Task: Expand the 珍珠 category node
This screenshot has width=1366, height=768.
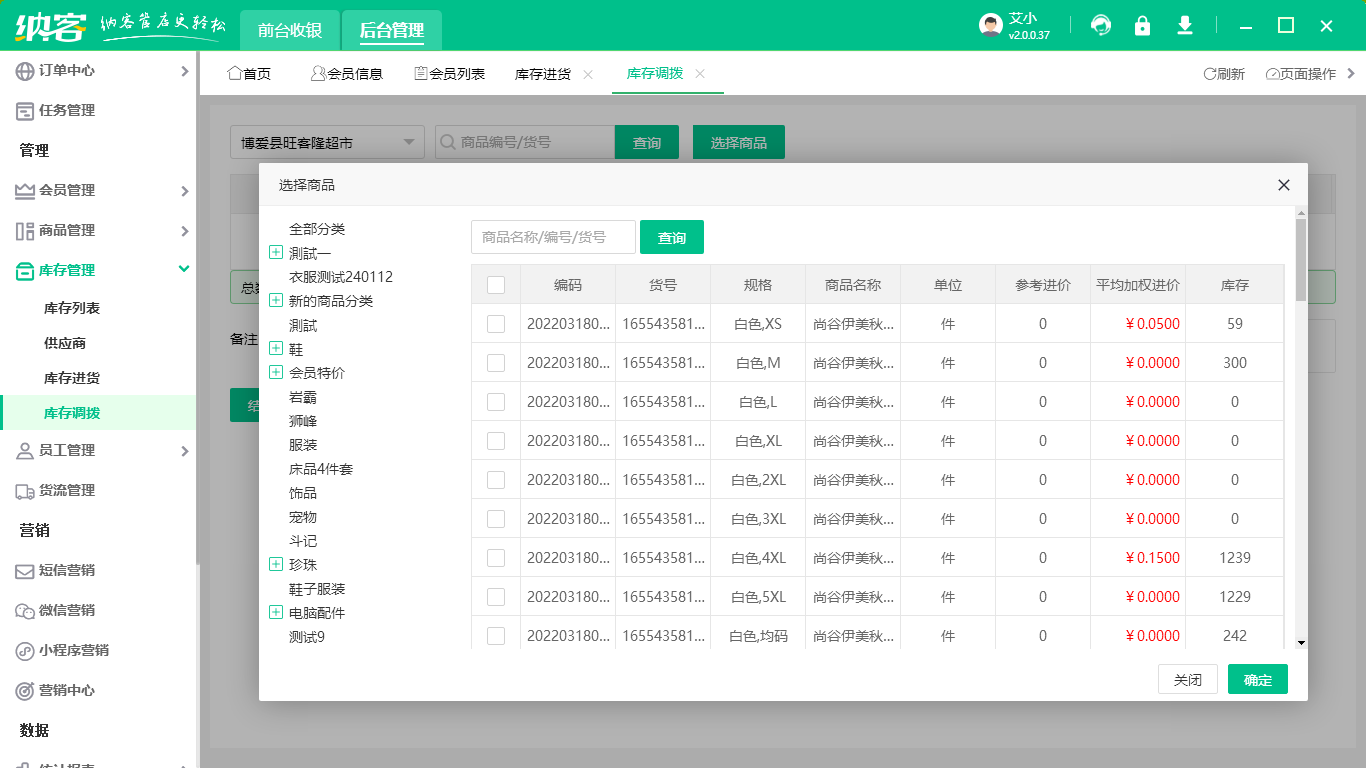Action: point(276,564)
